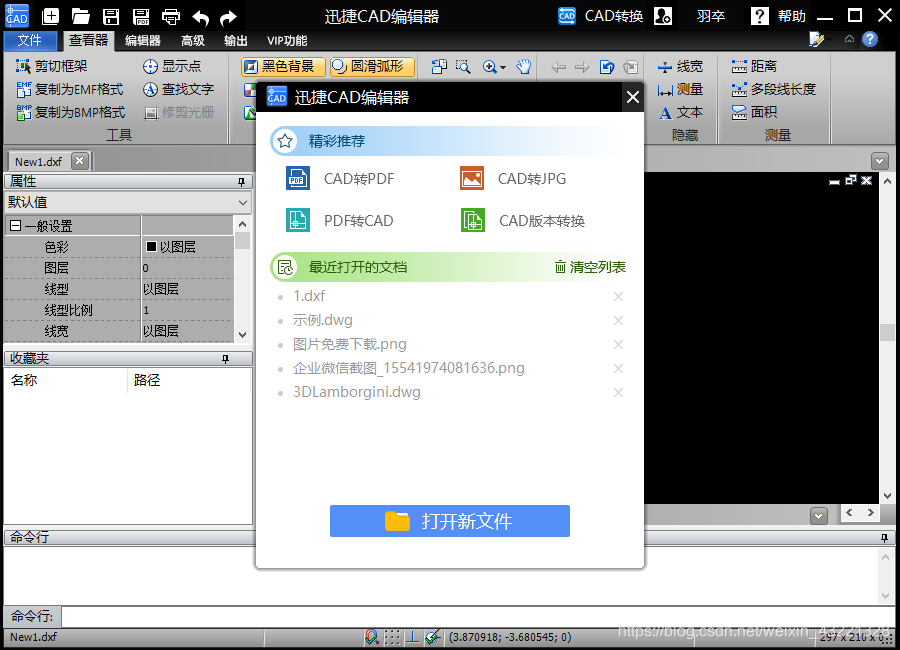The height and width of the screenshot is (650, 900).
Task: Select the pan hand tool
Action: tap(523, 67)
